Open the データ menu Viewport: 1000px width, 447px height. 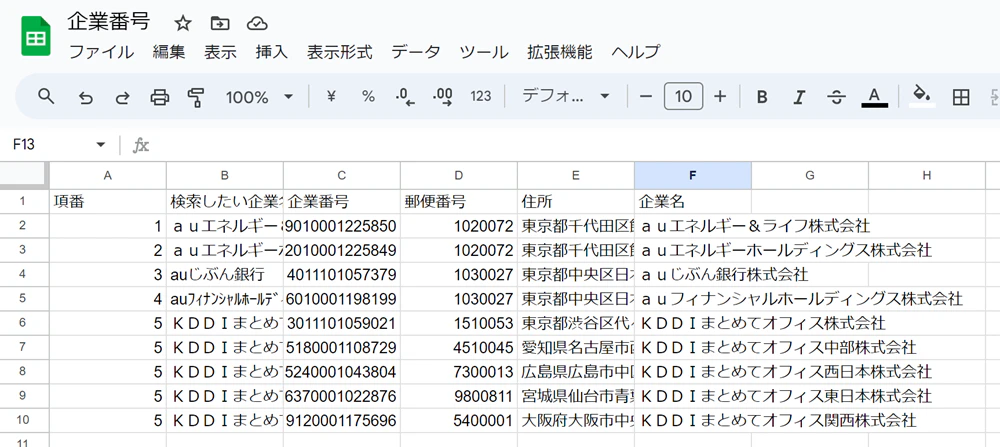(x=416, y=52)
